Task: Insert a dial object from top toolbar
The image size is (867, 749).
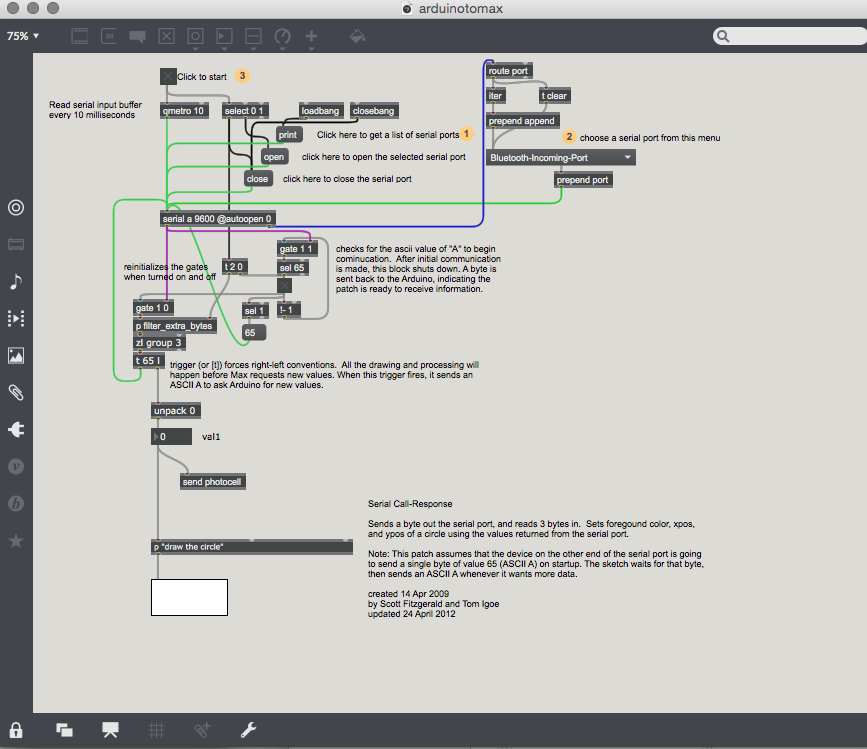Action: point(283,36)
